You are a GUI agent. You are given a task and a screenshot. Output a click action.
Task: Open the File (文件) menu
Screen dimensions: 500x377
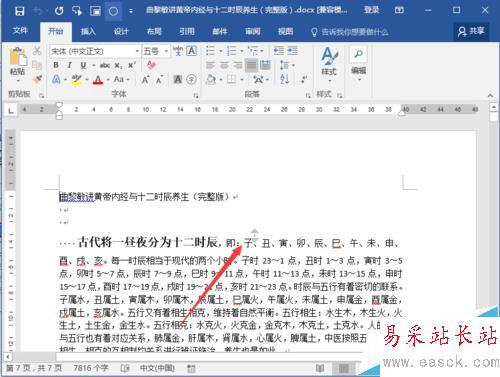point(20,31)
